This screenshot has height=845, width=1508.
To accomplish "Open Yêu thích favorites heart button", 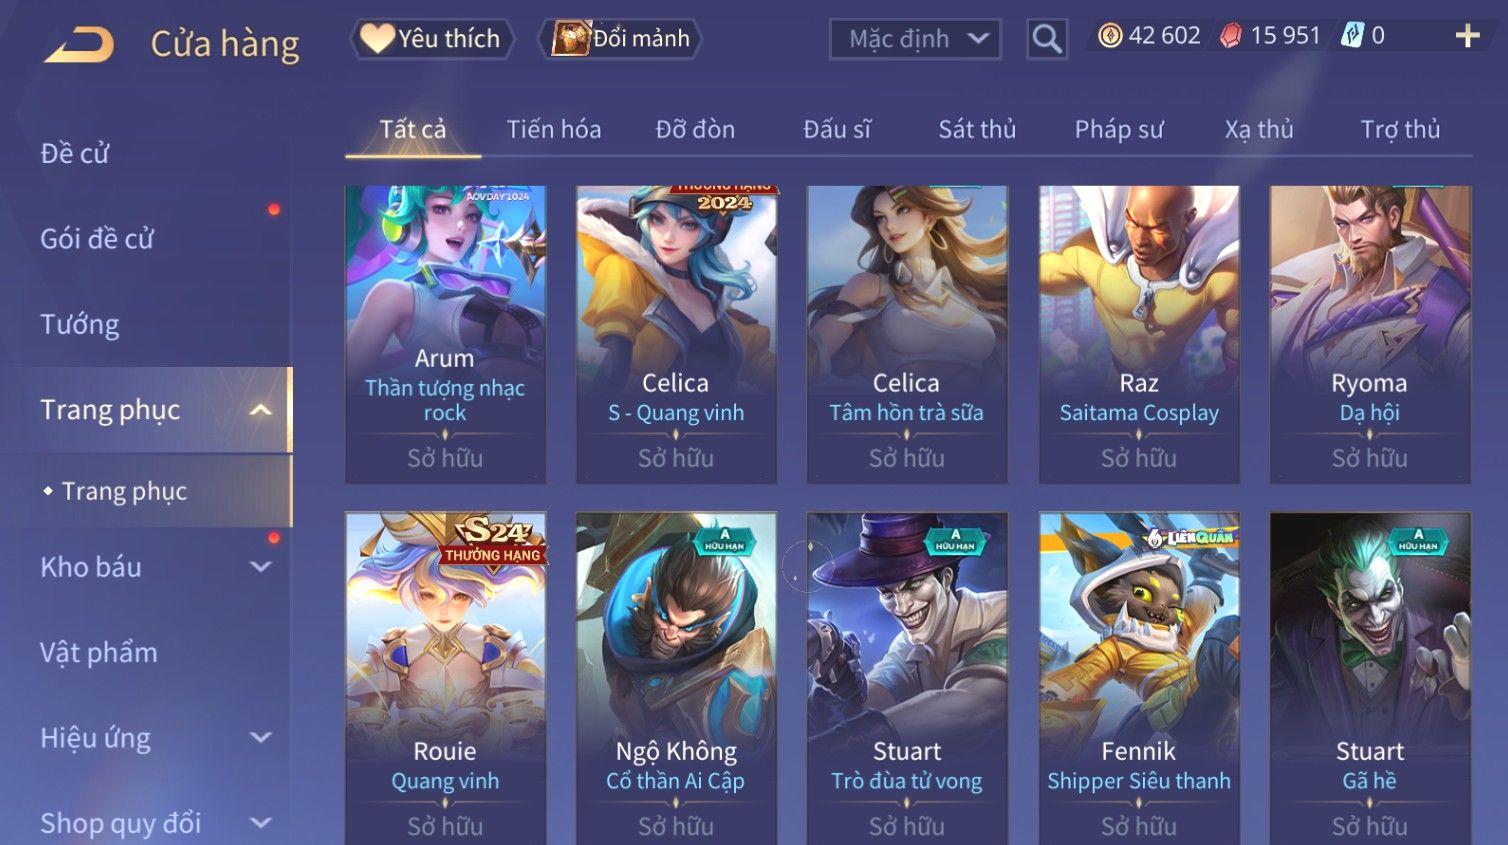I will pyautogui.click(x=432, y=39).
